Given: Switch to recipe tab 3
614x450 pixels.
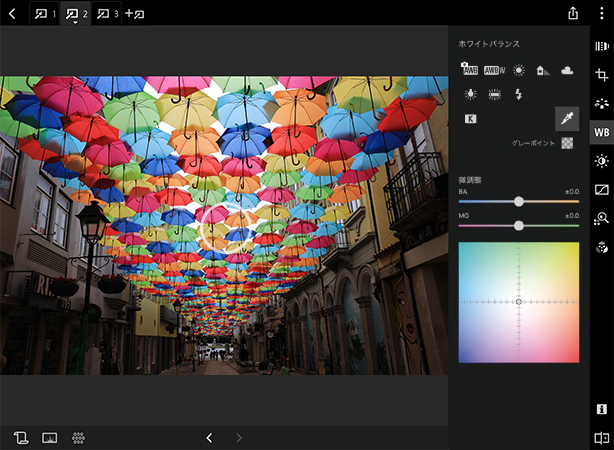Looking at the screenshot, I should (x=107, y=14).
